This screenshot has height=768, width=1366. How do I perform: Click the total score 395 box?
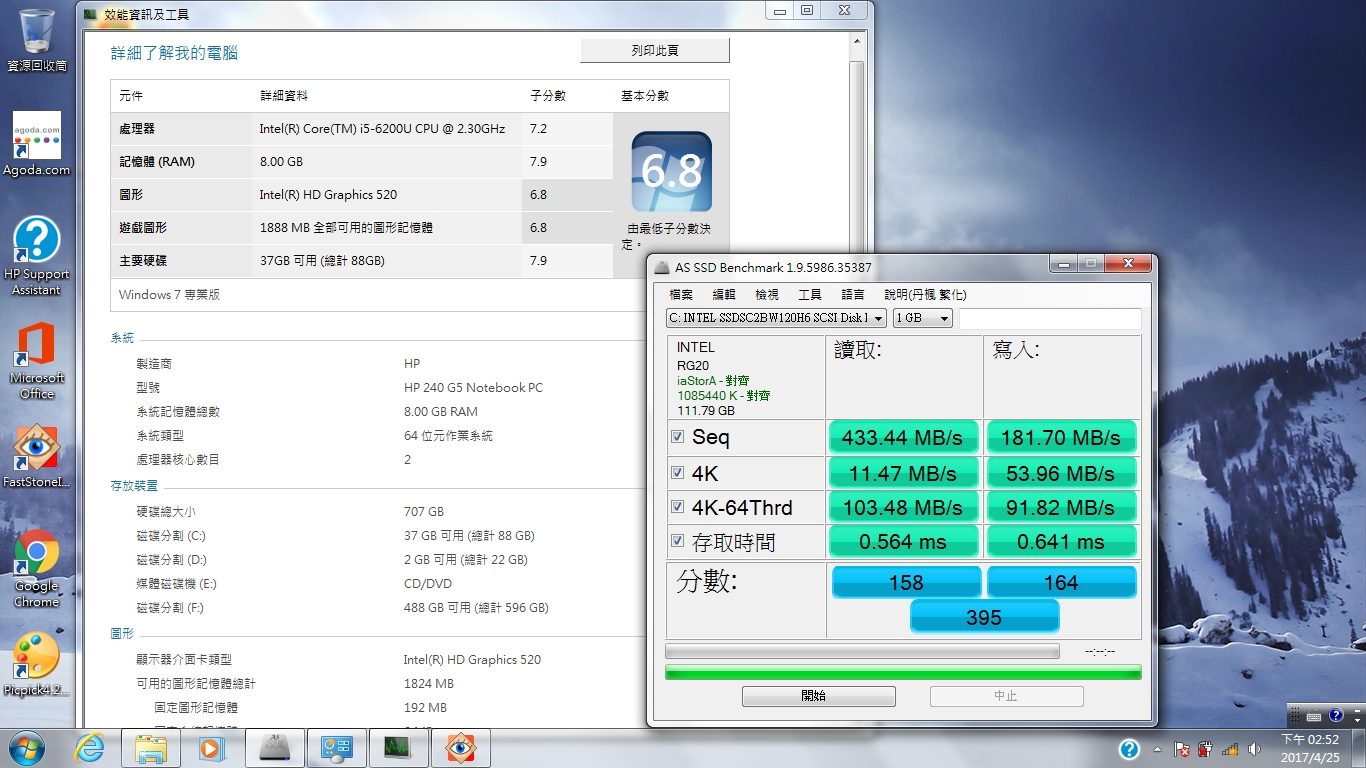984,618
